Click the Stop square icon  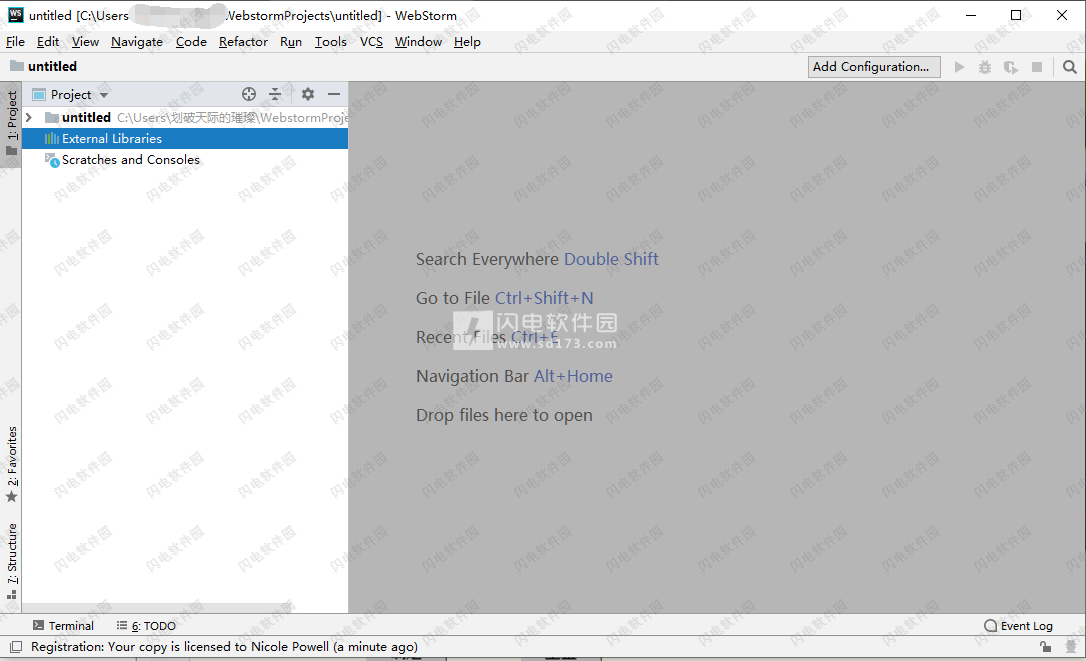[x=1037, y=67]
